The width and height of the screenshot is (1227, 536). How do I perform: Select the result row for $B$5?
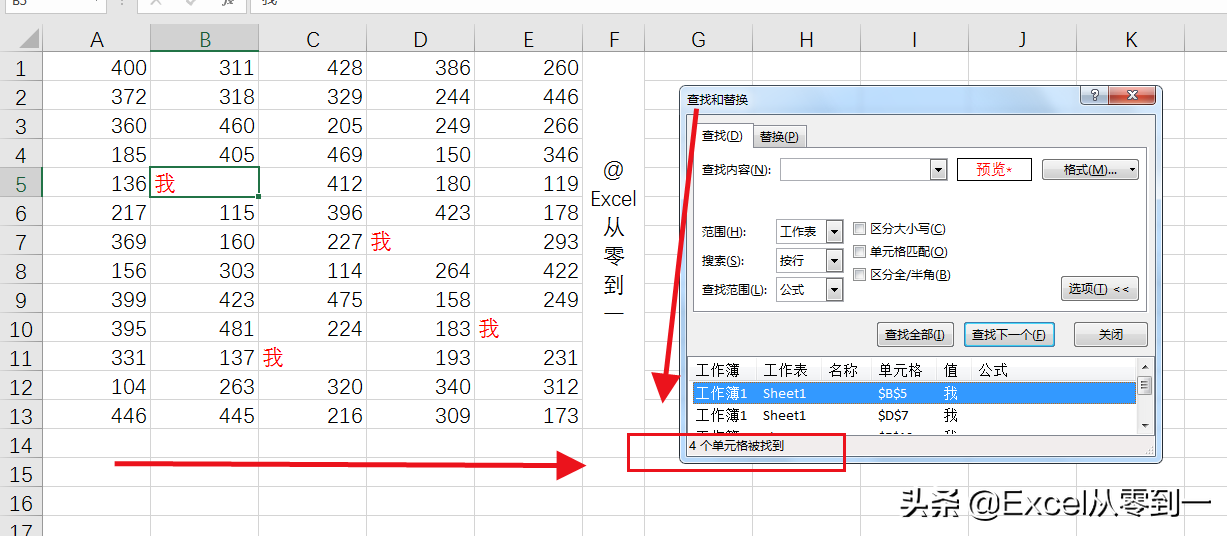pos(914,393)
